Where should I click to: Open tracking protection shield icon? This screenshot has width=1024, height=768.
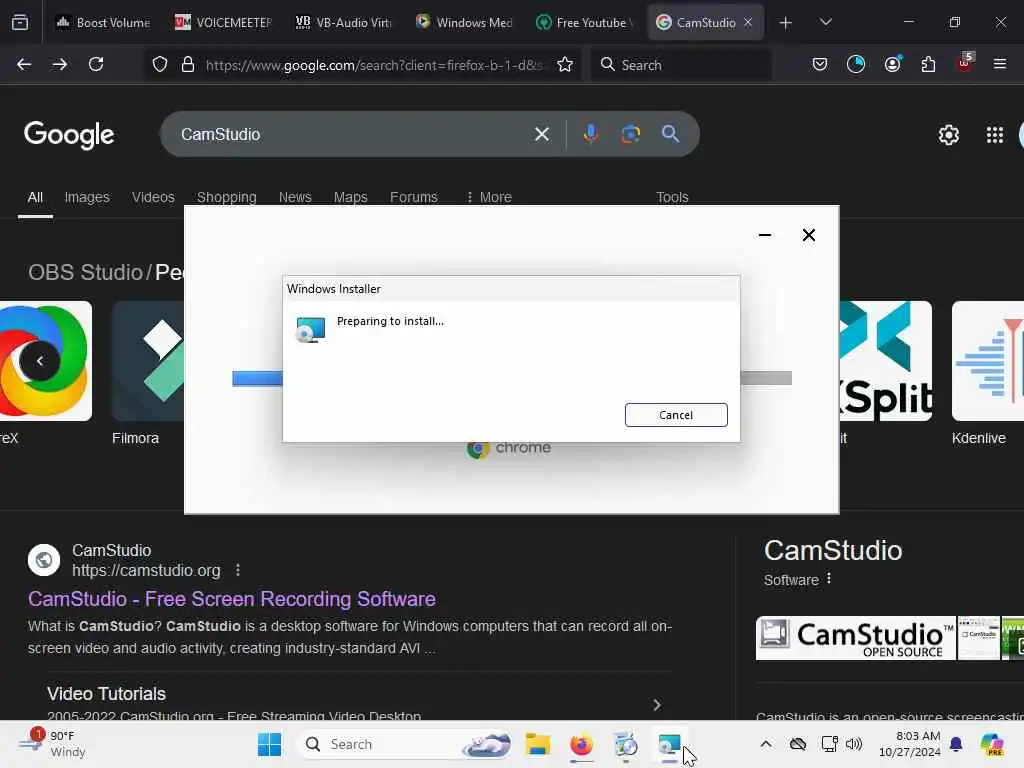click(160, 65)
